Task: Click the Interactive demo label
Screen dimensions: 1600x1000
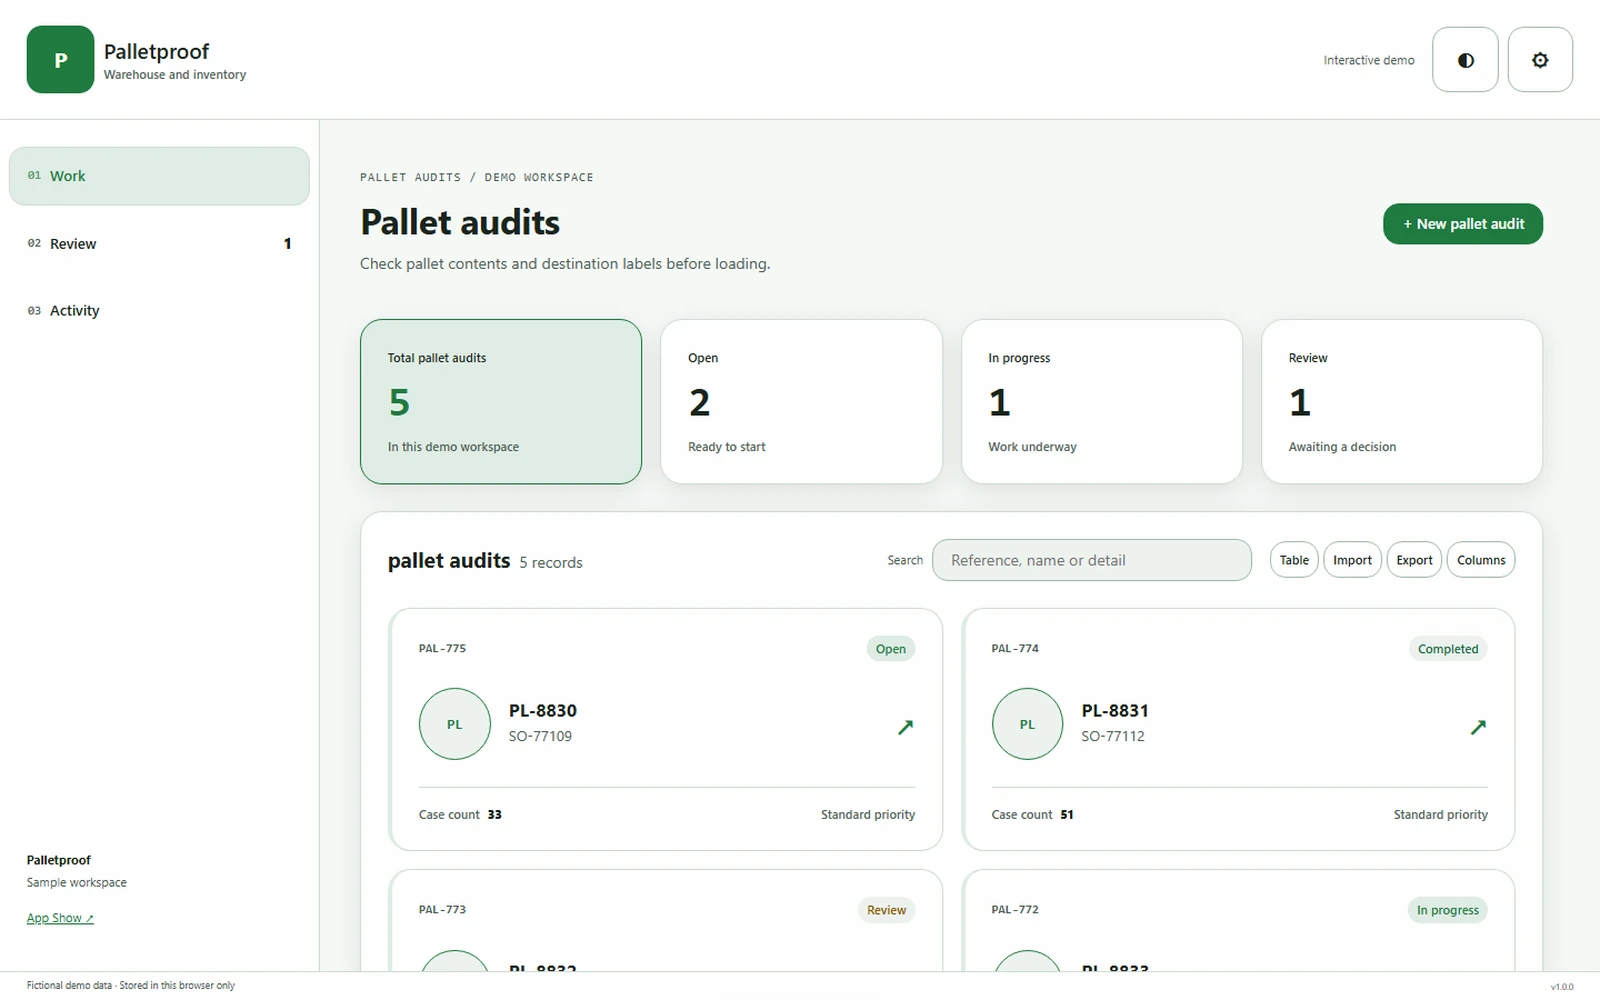Action: click(x=1369, y=60)
